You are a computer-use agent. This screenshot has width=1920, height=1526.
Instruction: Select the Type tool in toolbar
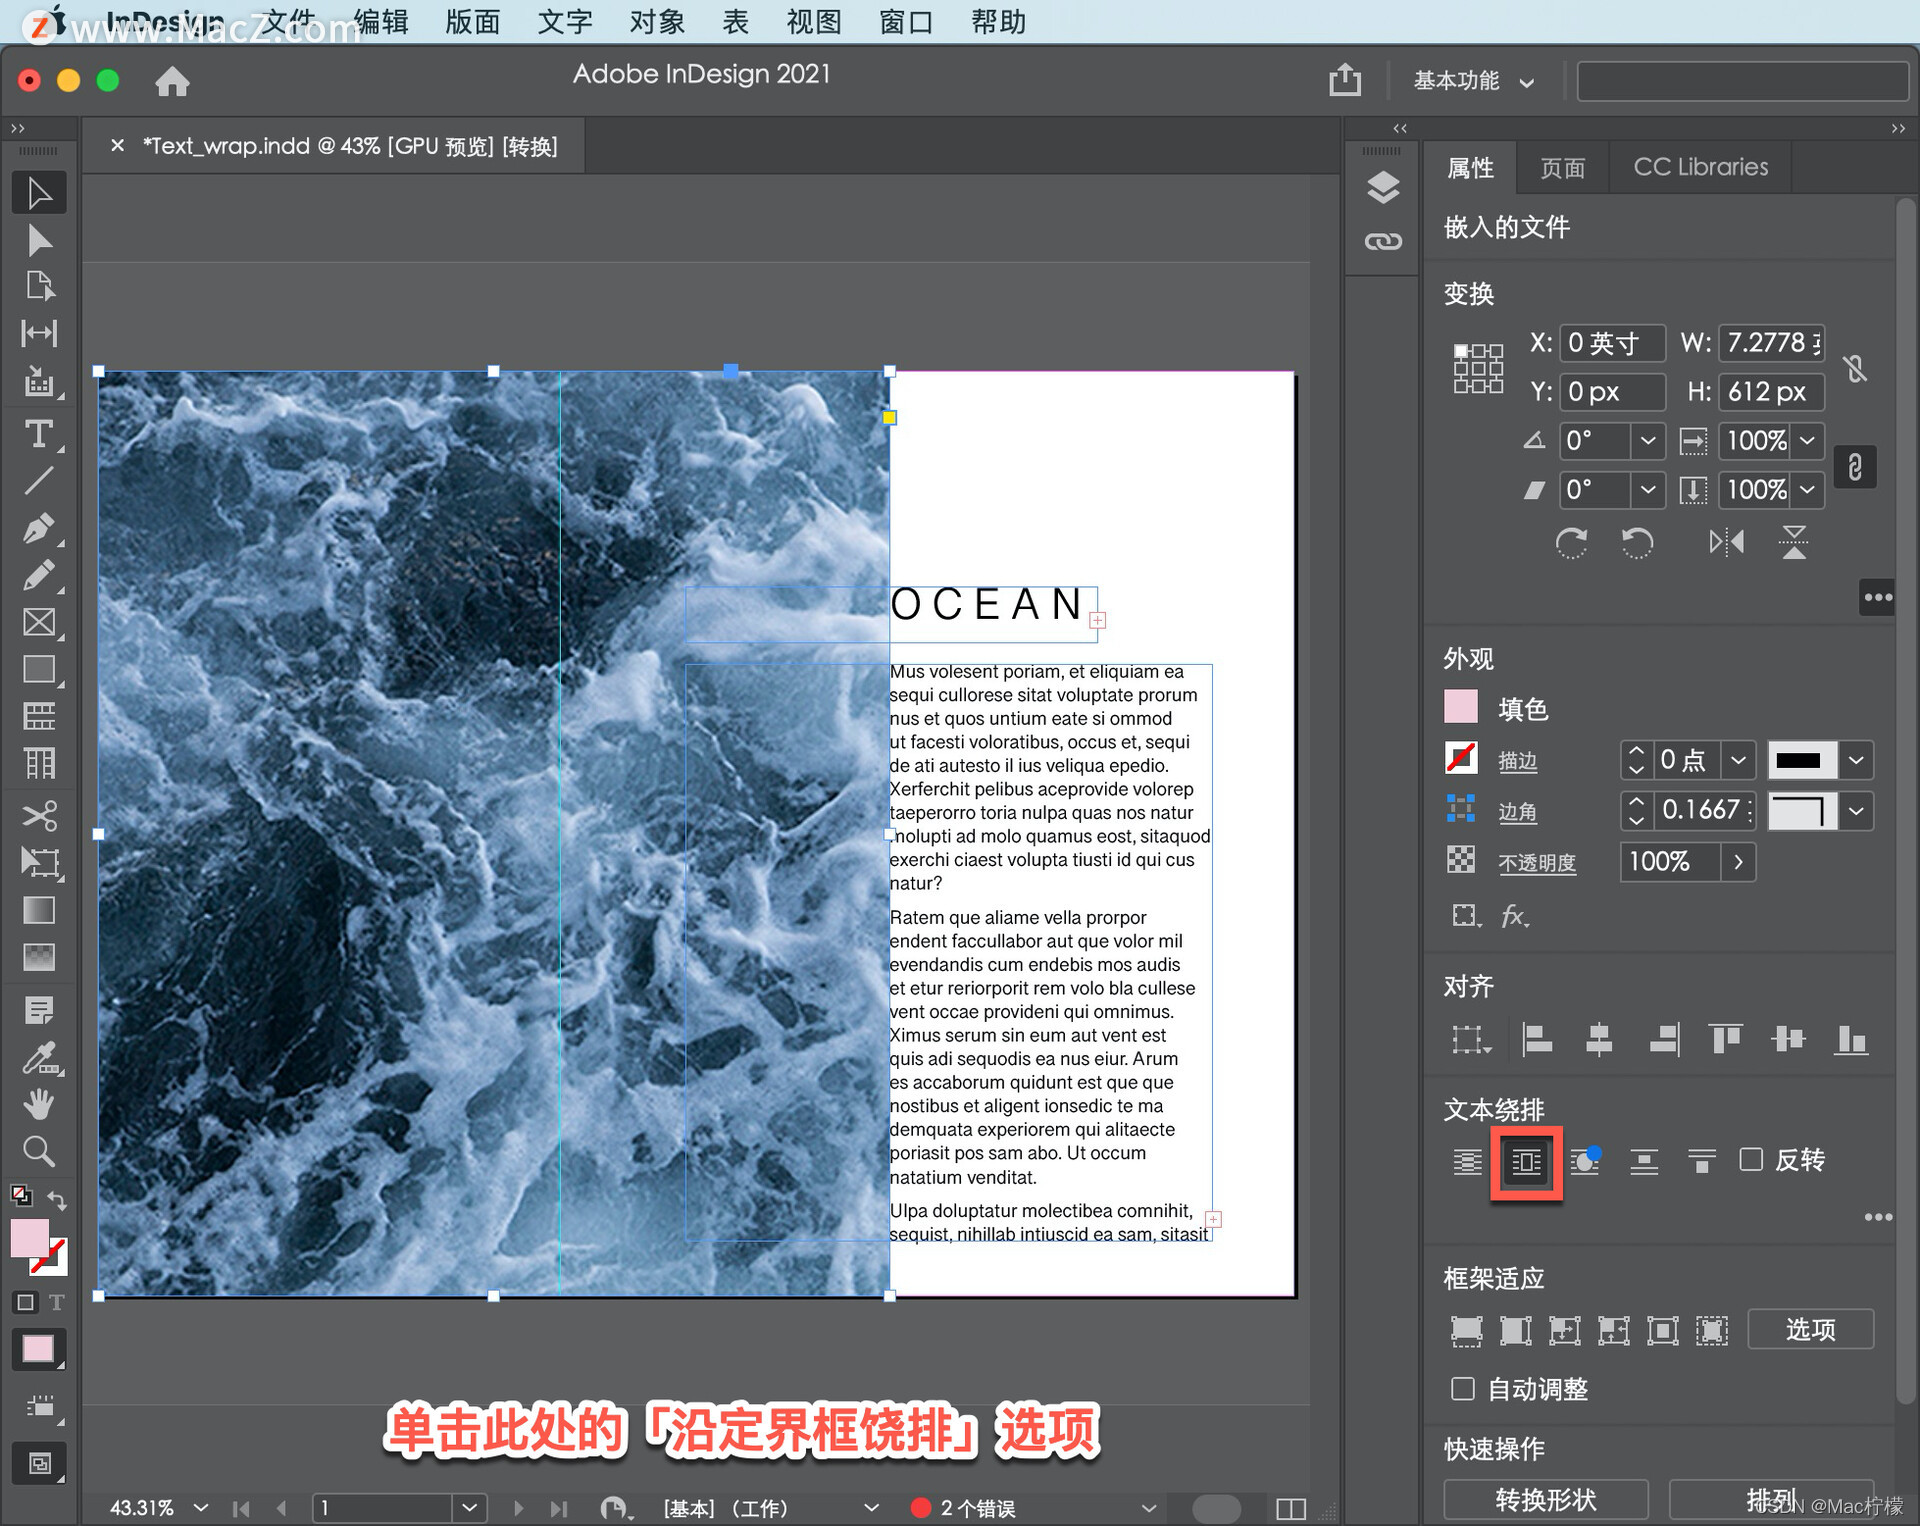[x=39, y=433]
